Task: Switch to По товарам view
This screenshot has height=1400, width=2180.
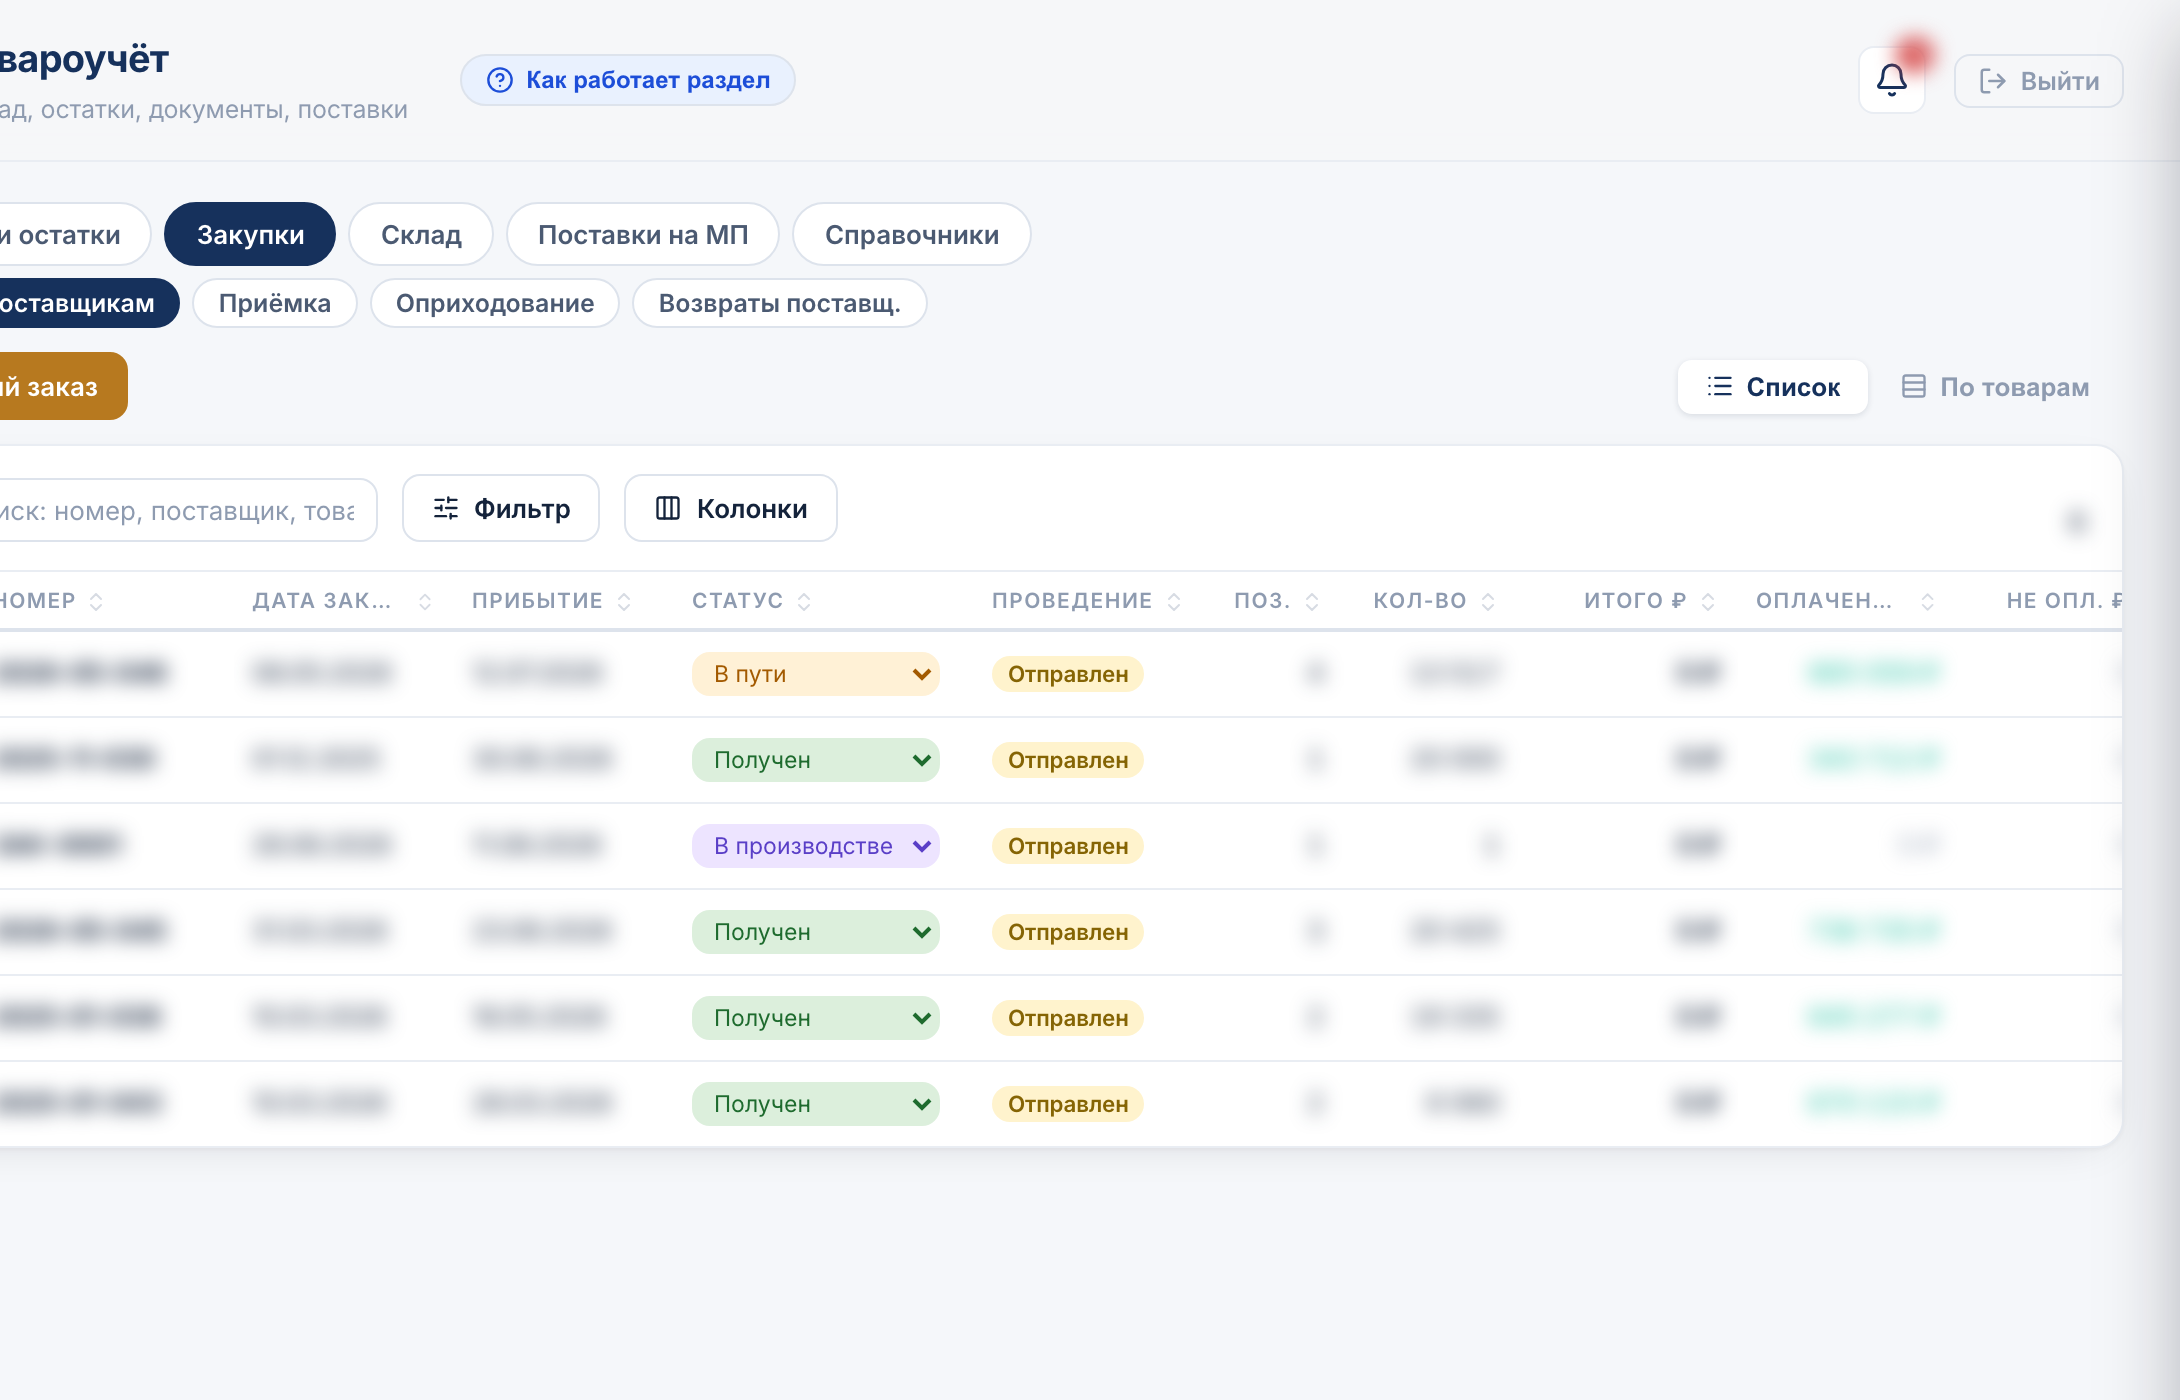Action: tap(1995, 387)
